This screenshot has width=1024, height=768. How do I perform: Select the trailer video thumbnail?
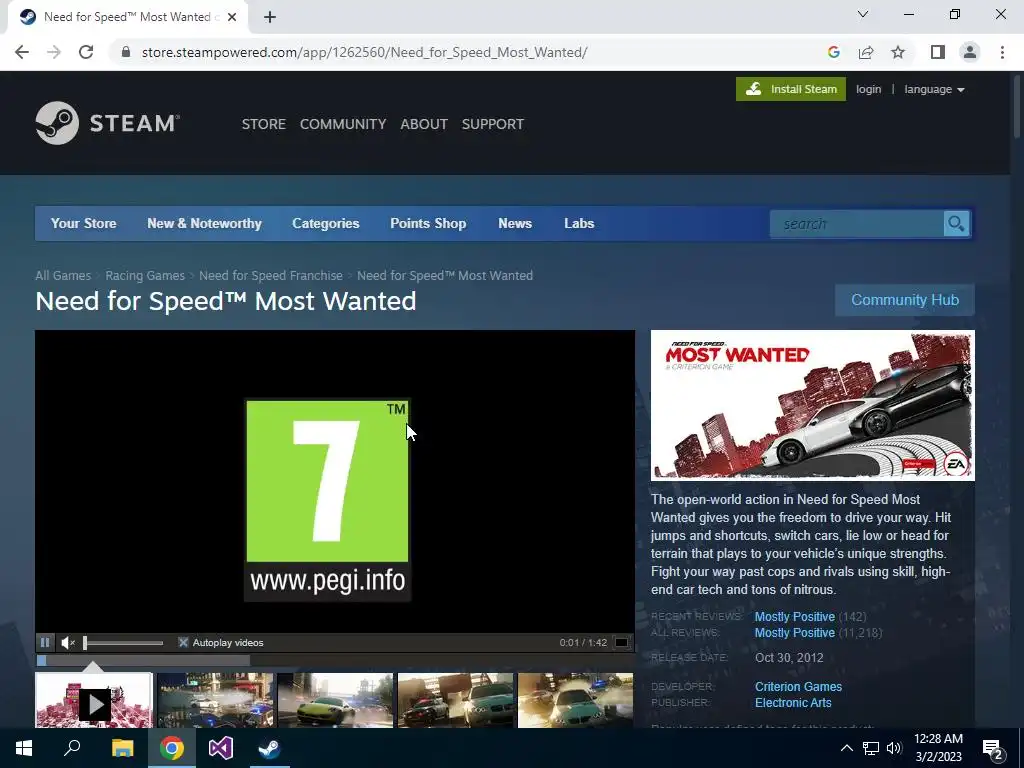[94, 700]
